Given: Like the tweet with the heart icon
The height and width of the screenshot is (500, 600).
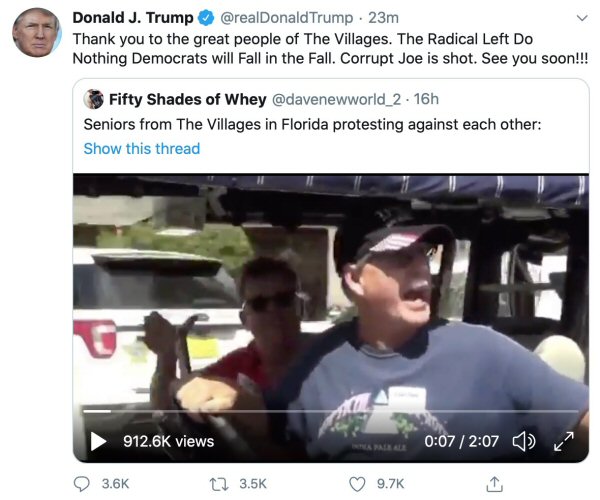Looking at the screenshot, I should tap(357, 483).
